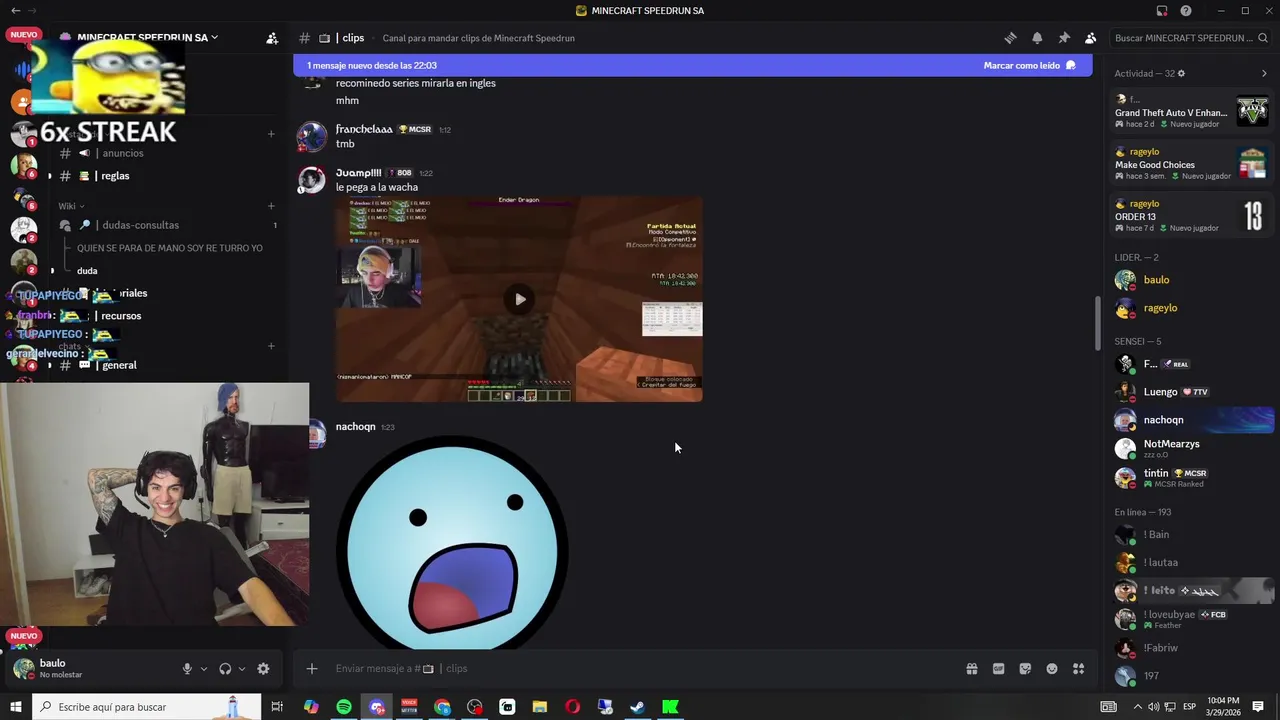Open notification settings bell icon
Viewport: 1280px width, 720px height.
pos(1037,38)
